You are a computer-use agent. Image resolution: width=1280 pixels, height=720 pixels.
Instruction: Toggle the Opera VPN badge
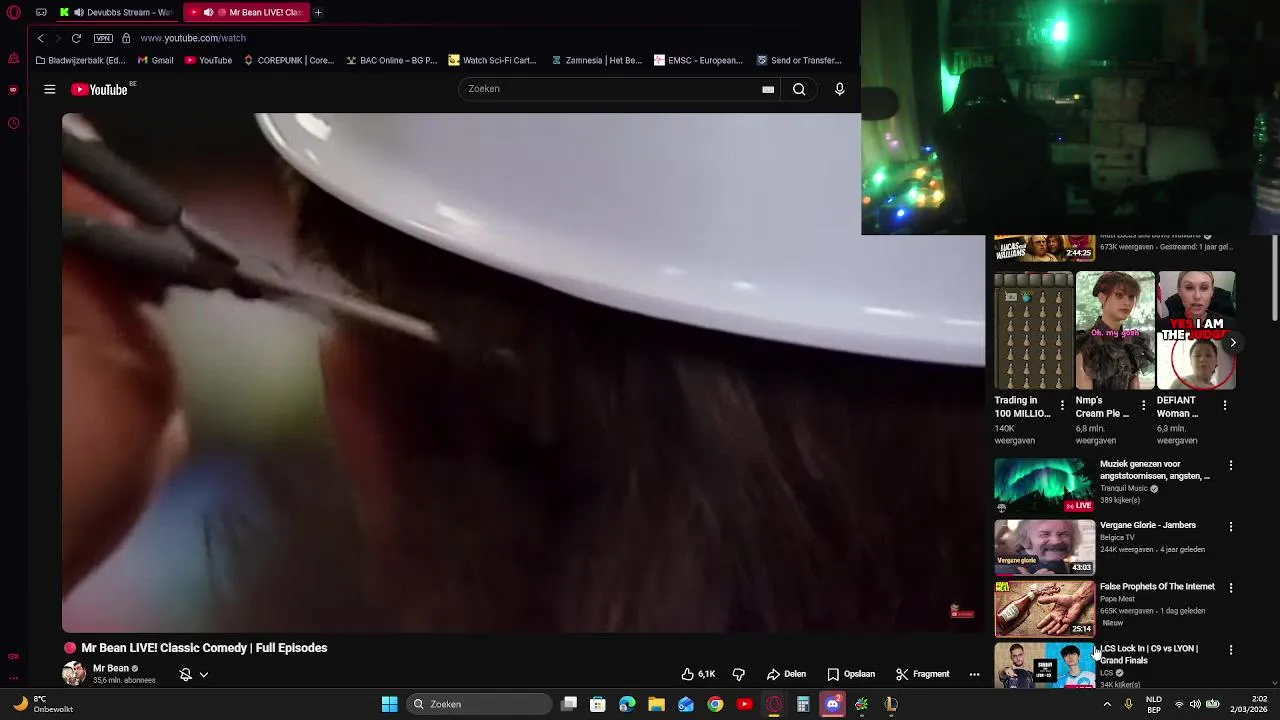[103, 38]
